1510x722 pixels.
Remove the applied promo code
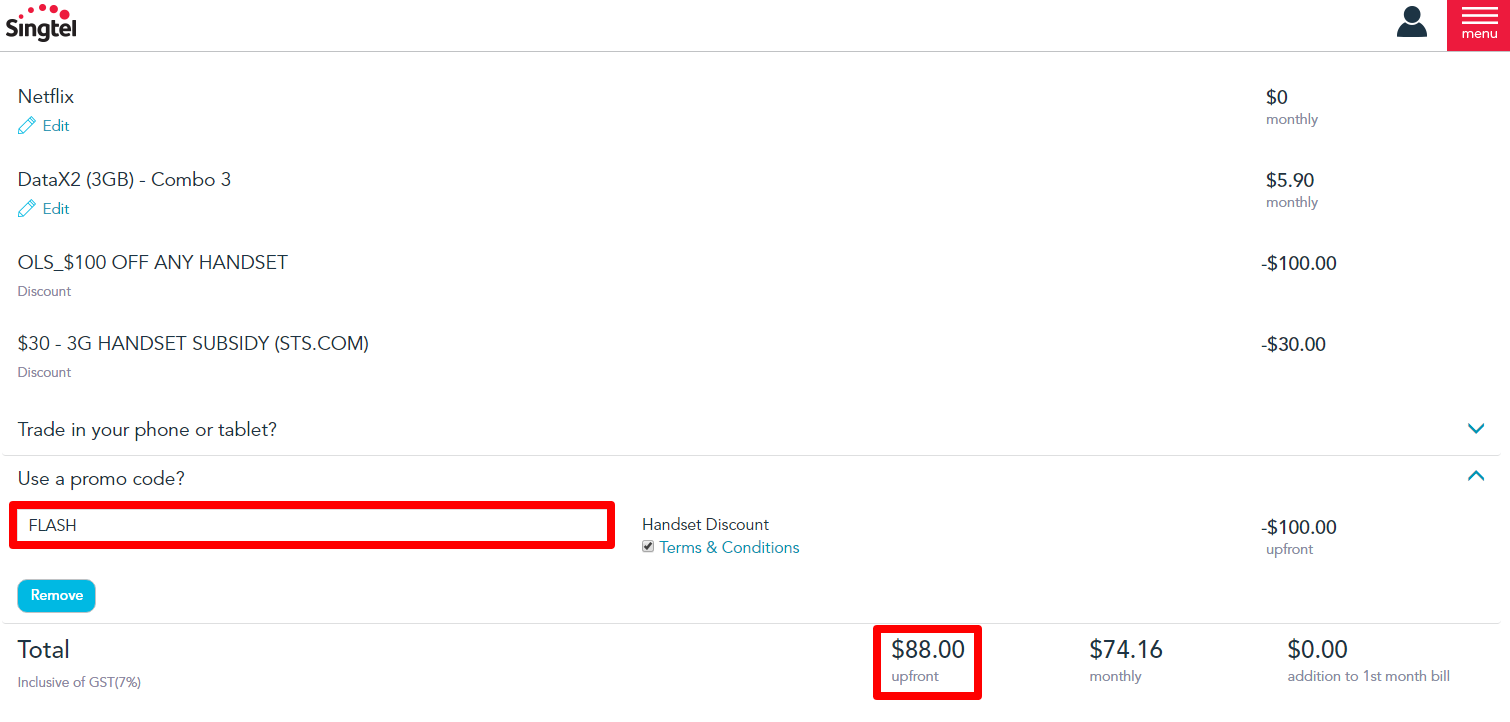56,595
